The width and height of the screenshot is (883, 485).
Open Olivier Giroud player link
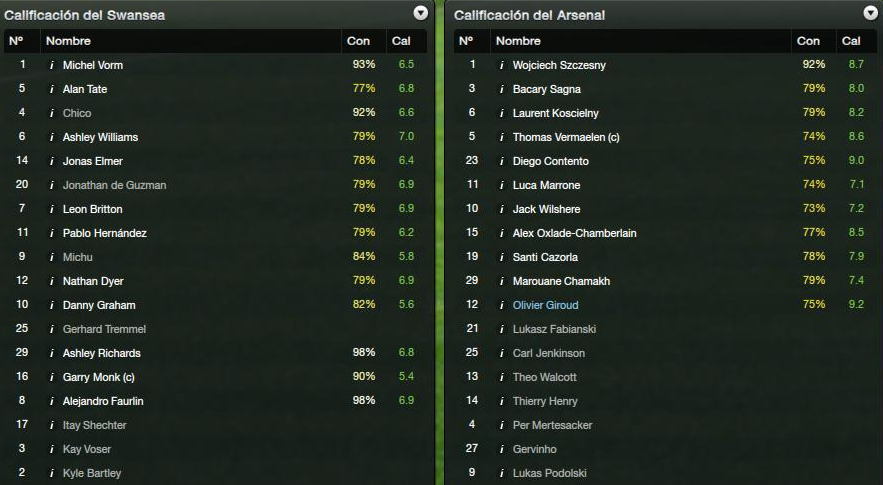click(x=545, y=305)
